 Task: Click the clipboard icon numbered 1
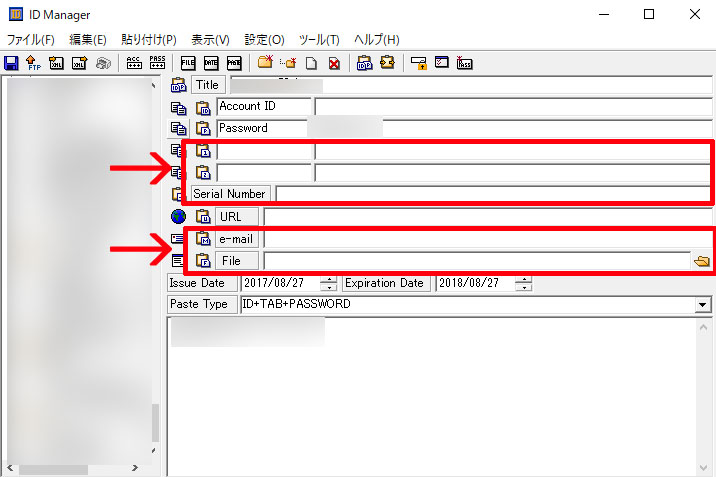tap(203, 151)
